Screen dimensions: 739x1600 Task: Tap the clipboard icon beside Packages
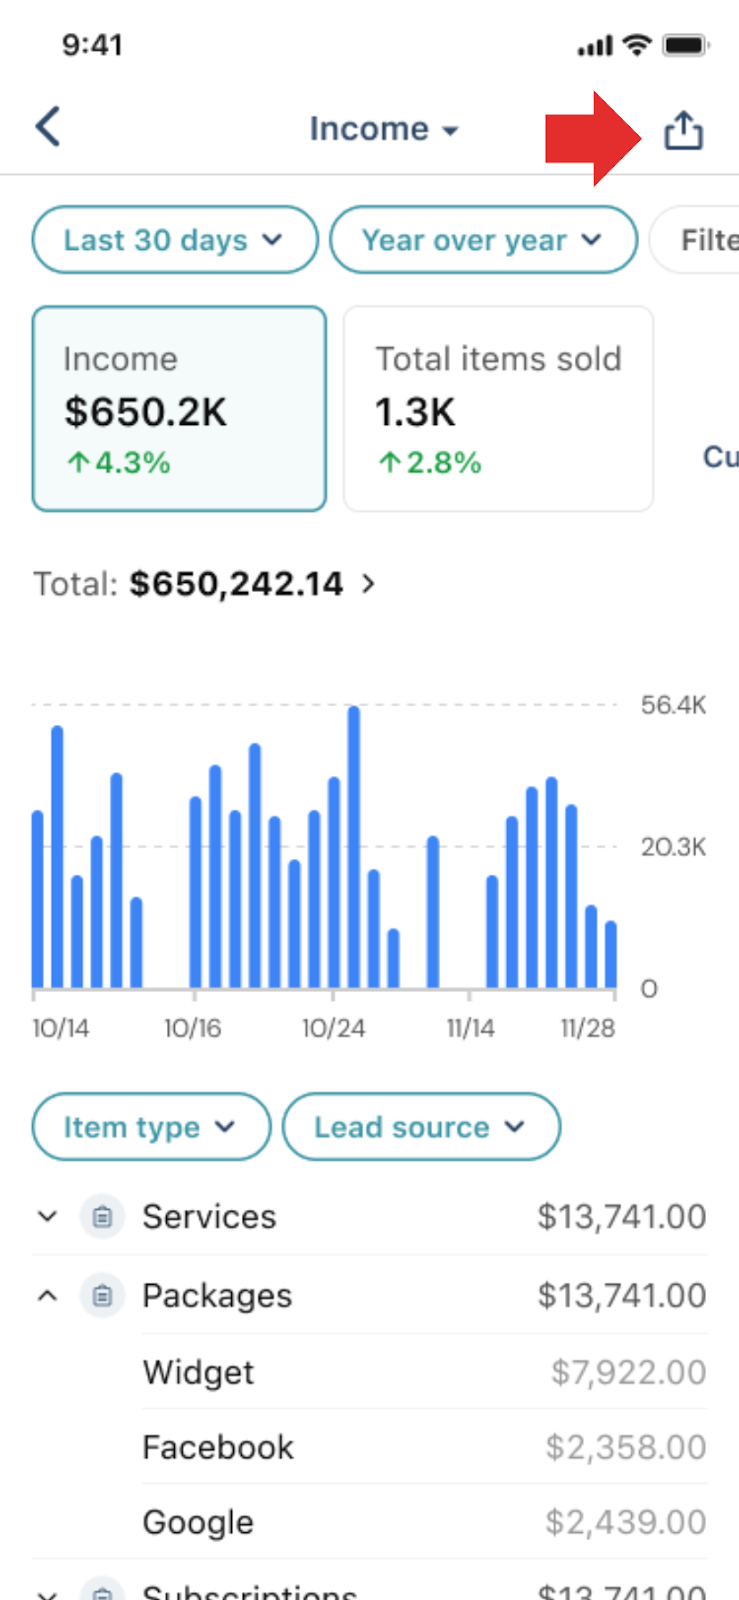click(x=101, y=1295)
